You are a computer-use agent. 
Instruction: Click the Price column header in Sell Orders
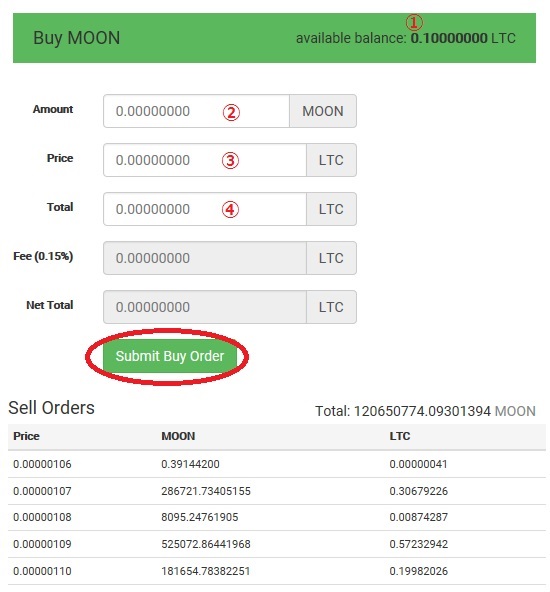click(x=26, y=436)
